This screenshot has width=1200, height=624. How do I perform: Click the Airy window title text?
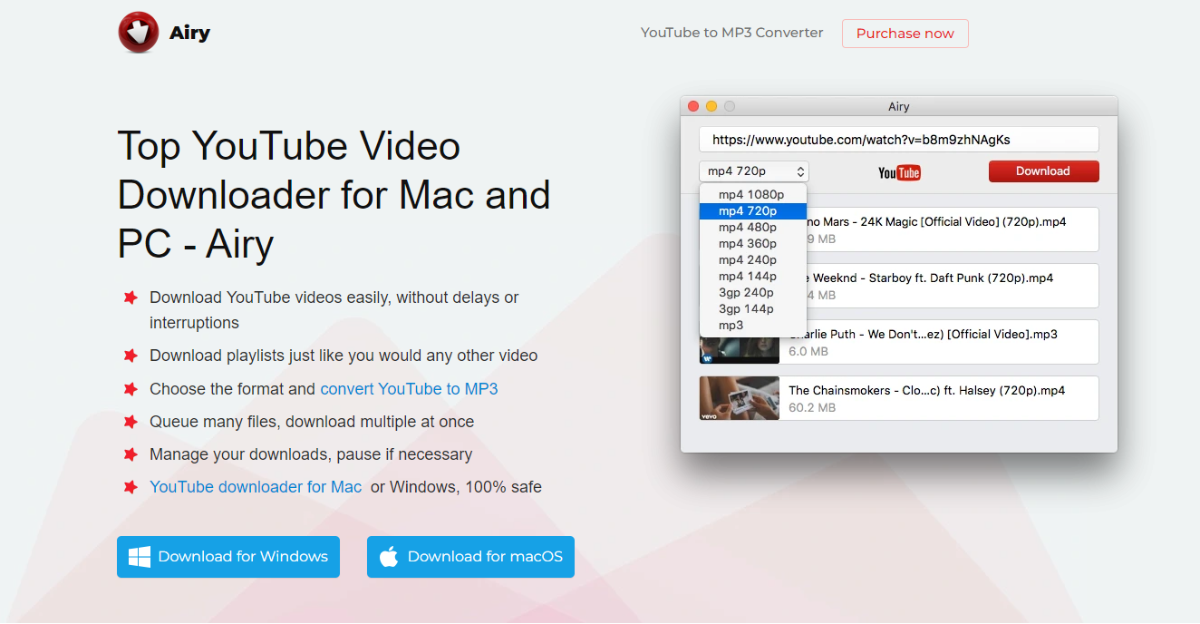point(899,107)
